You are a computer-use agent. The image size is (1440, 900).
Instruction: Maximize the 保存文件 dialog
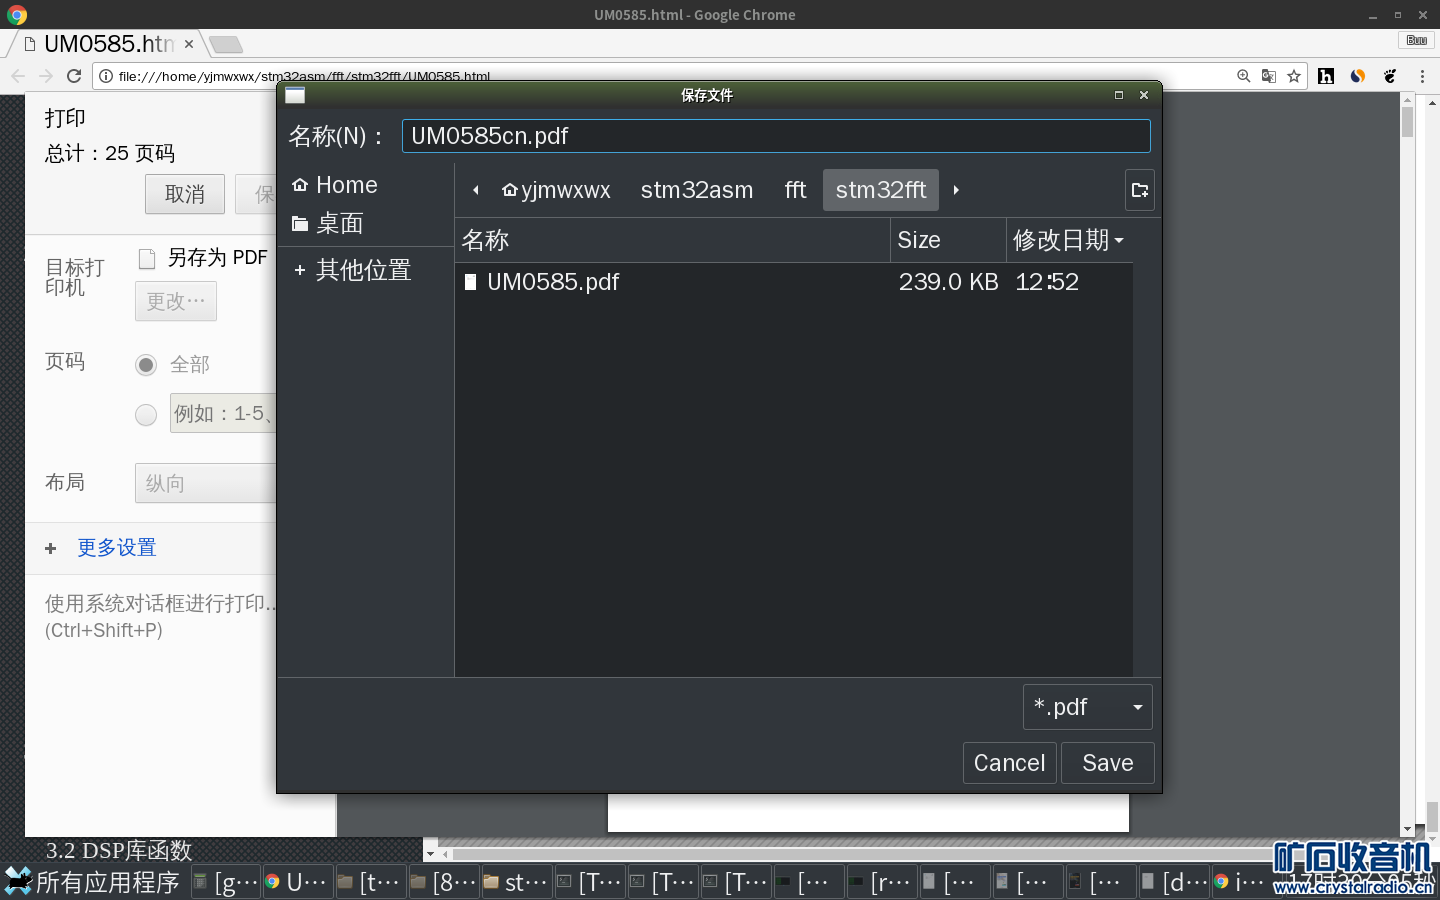click(x=1119, y=95)
